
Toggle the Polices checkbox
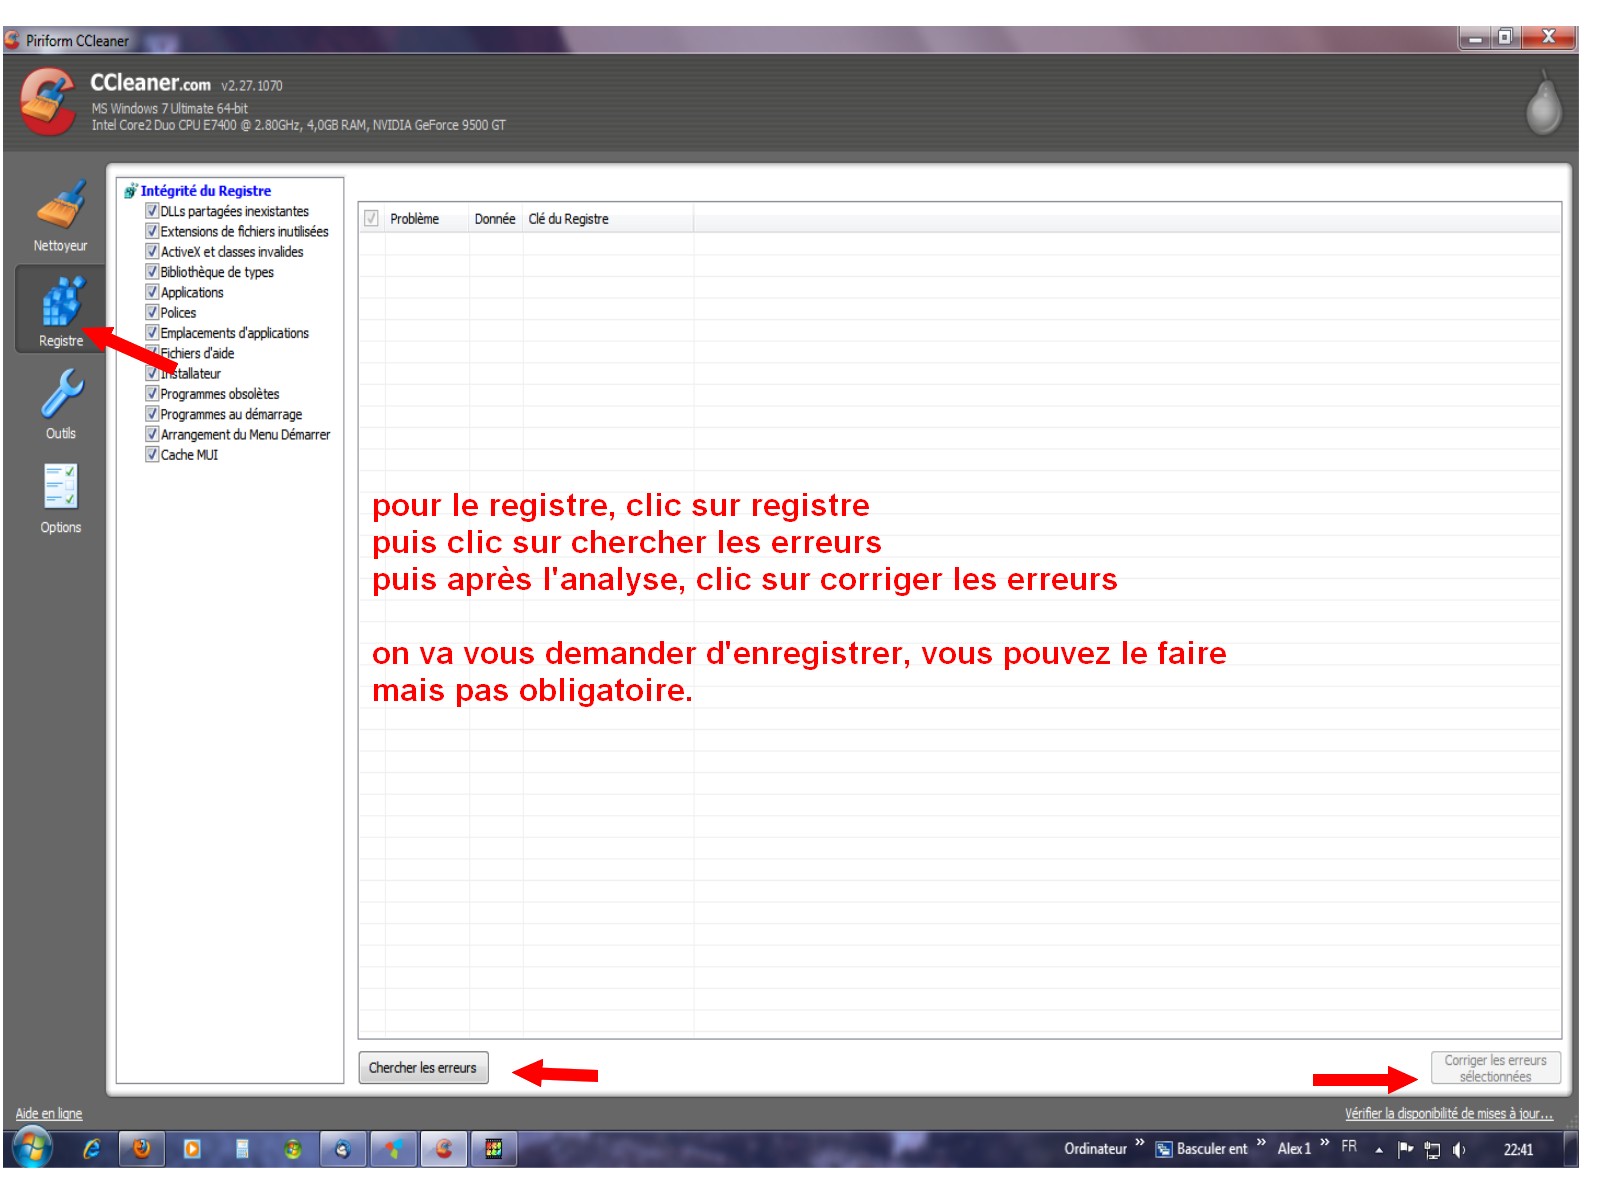pos(152,313)
